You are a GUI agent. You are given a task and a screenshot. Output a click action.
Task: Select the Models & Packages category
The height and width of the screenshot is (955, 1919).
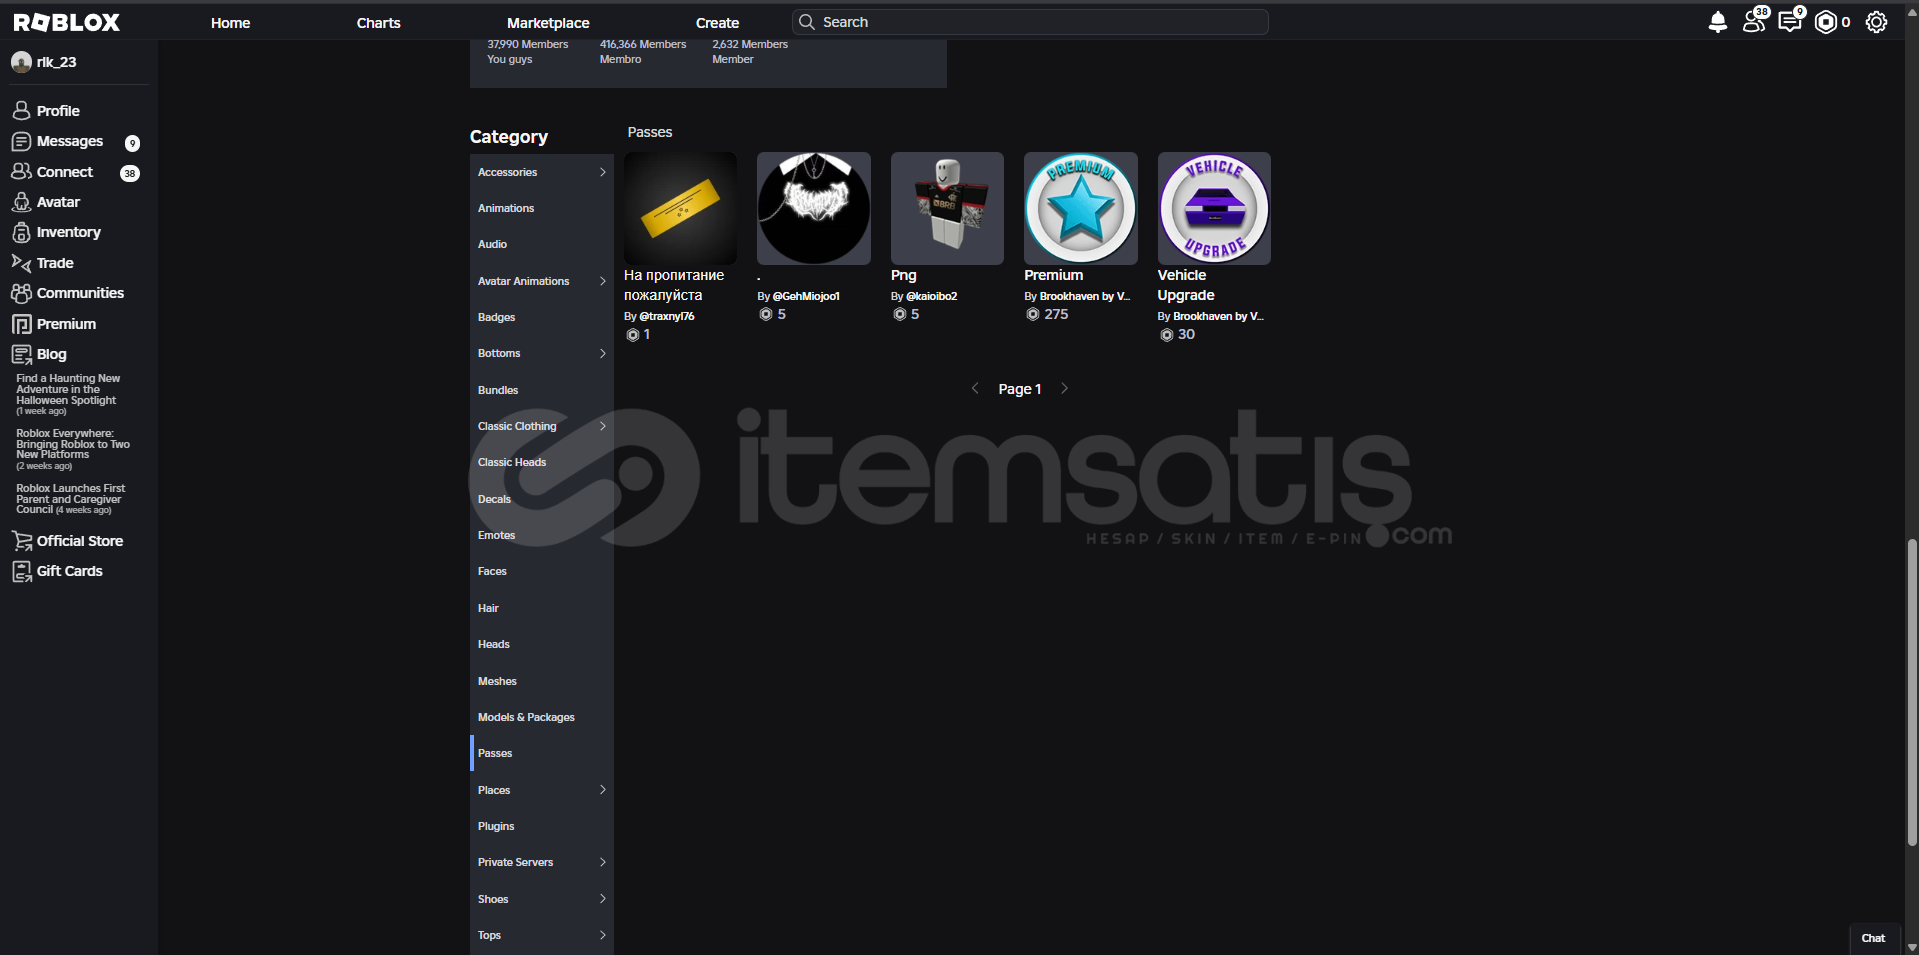(542, 717)
